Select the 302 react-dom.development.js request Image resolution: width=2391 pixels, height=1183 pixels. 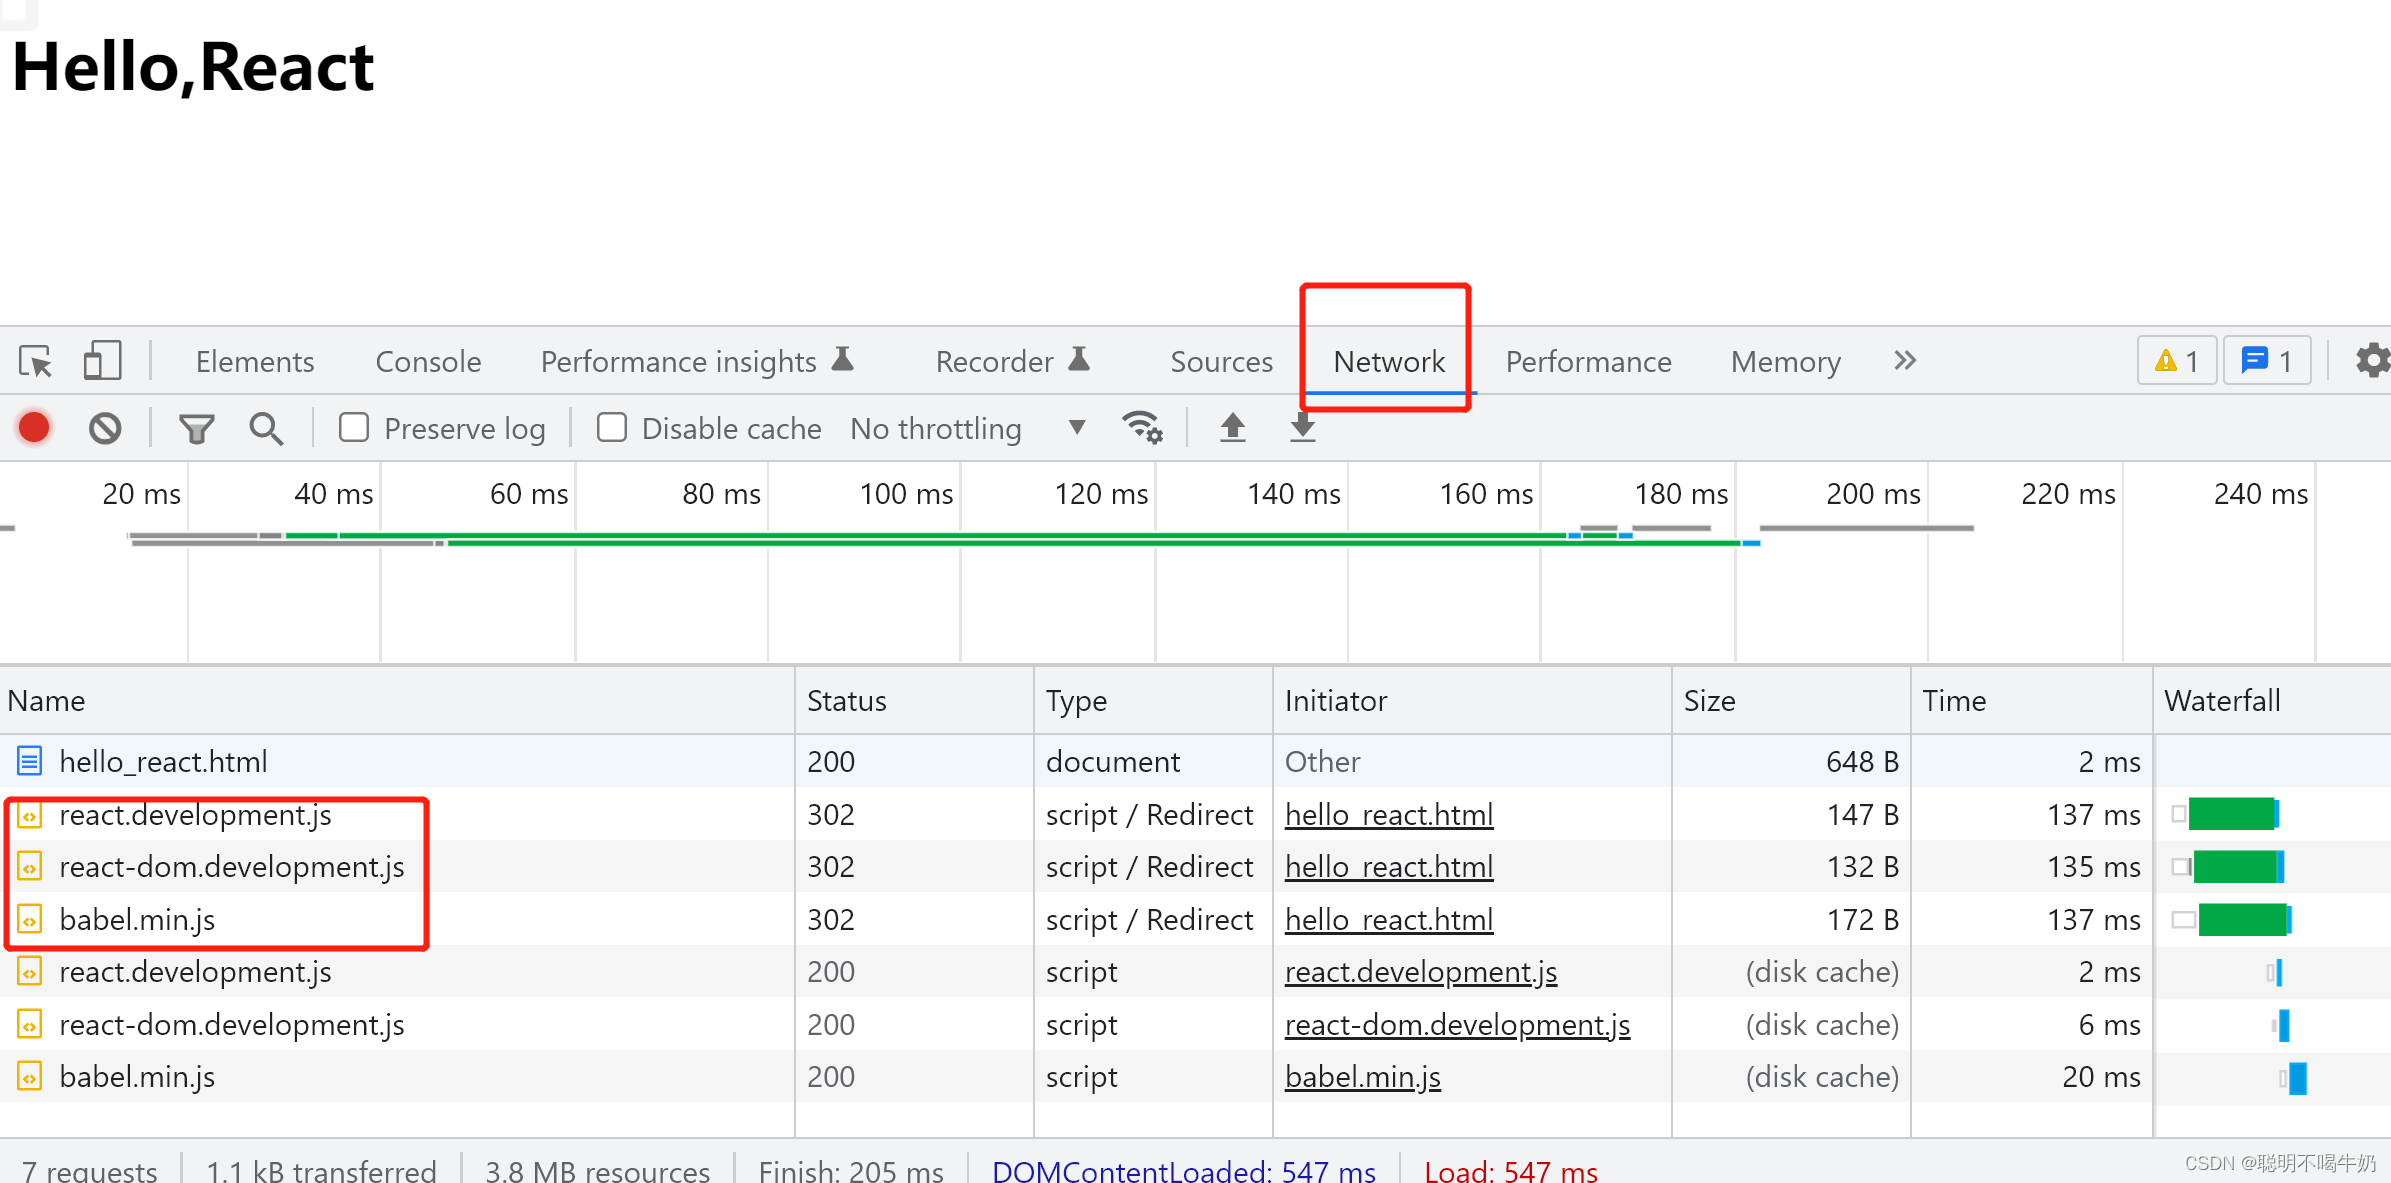pyautogui.click(x=1195, y=867)
